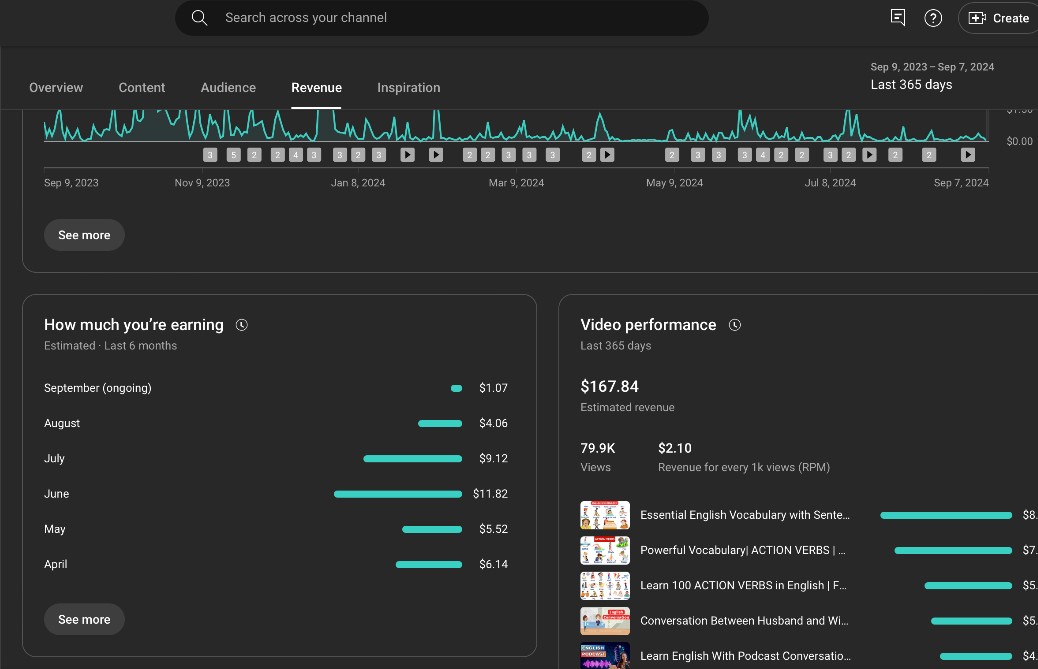Open the send feedback icon
Screen dimensions: 1038x669
point(898,18)
